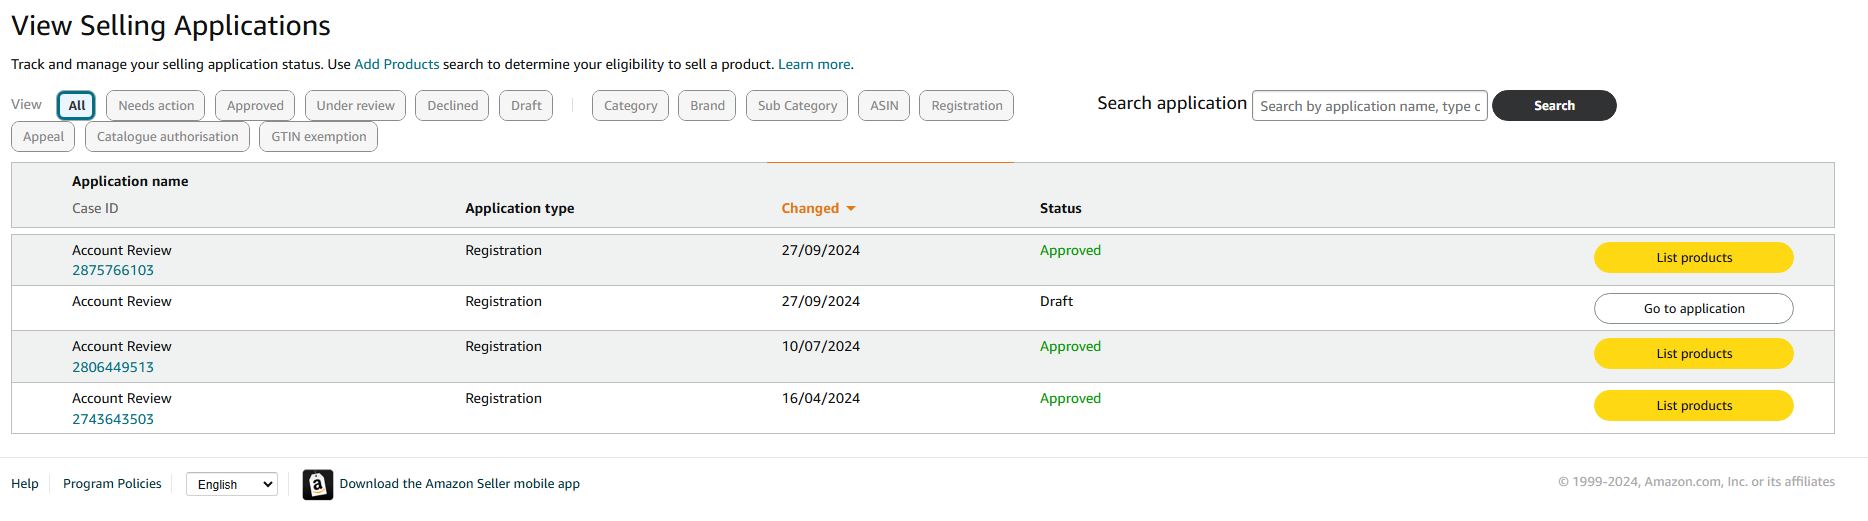Image resolution: width=1868 pixels, height=521 pixels.
Task: Open the Add Products link
Action: coord(397,64)
